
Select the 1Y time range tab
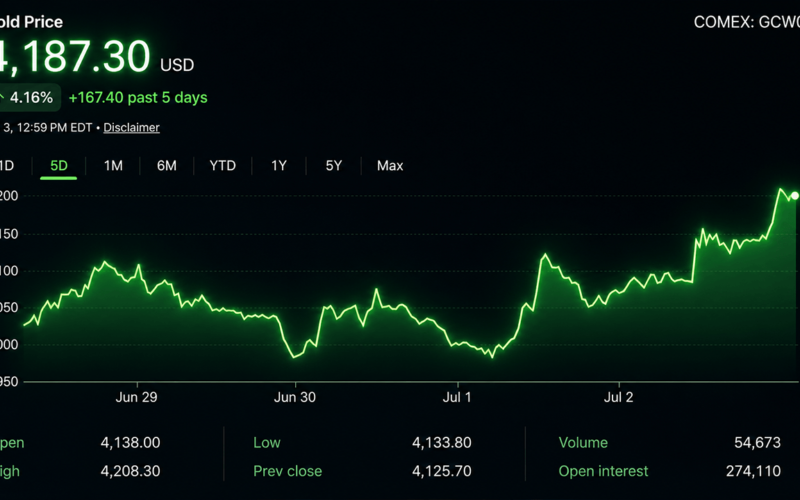[279, 166]
